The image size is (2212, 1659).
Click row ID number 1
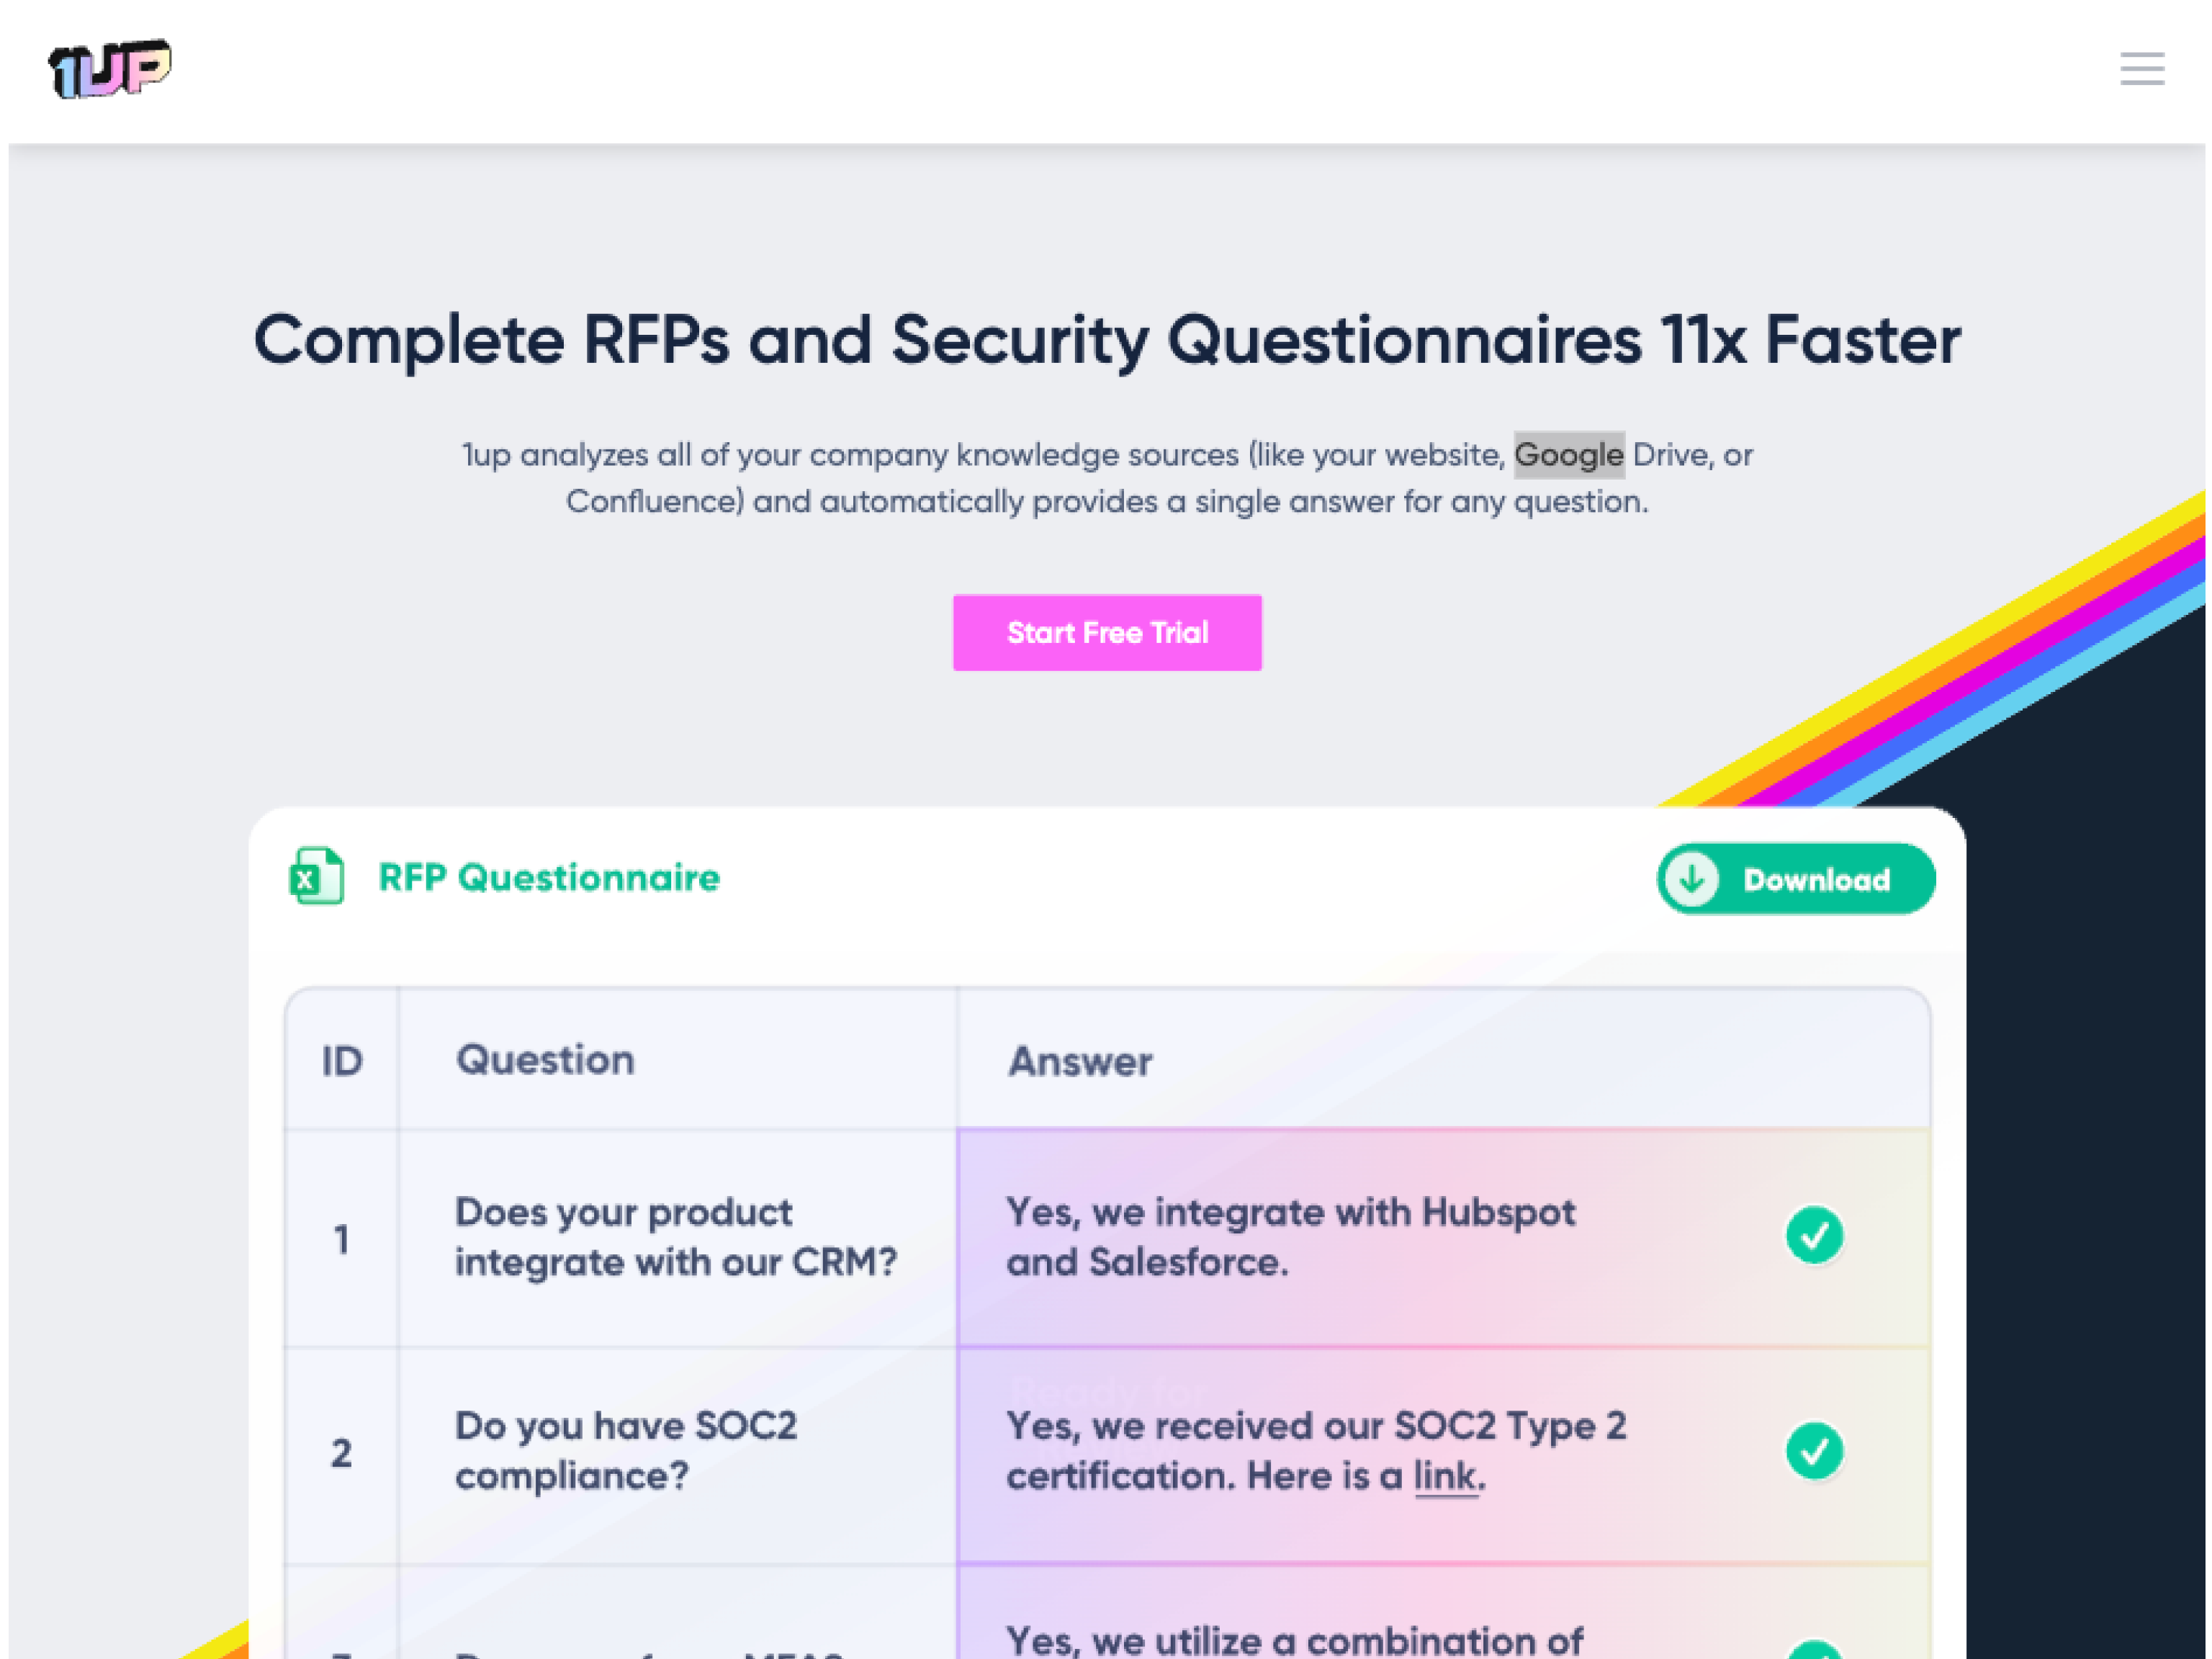[x=342, y=1240]
